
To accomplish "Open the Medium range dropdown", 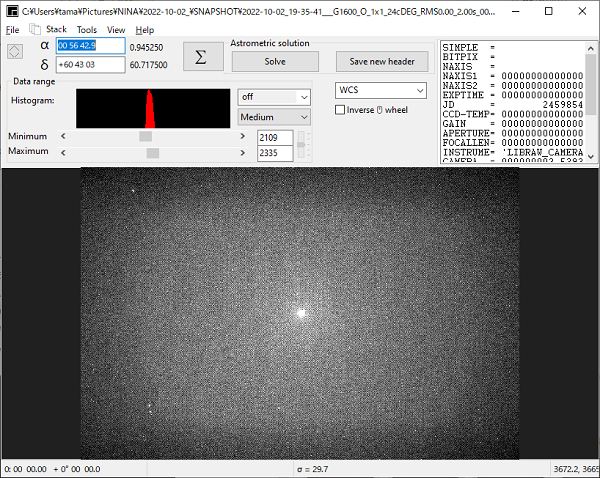I will 274,117.
